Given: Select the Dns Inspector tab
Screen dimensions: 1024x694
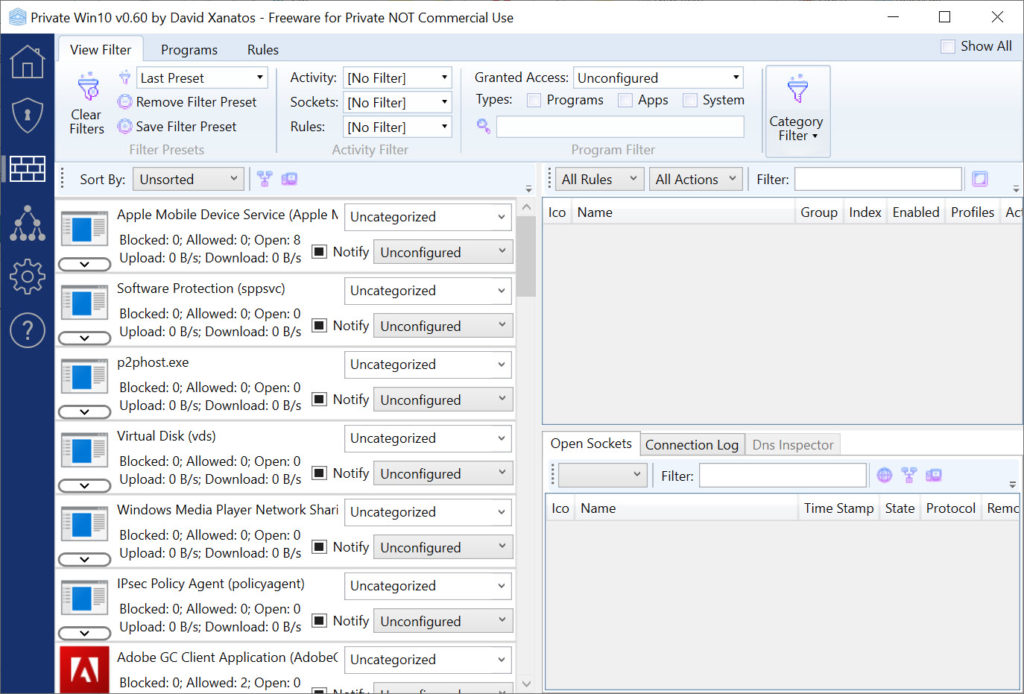Looking at the screenshot, I should tap(793, 445).
